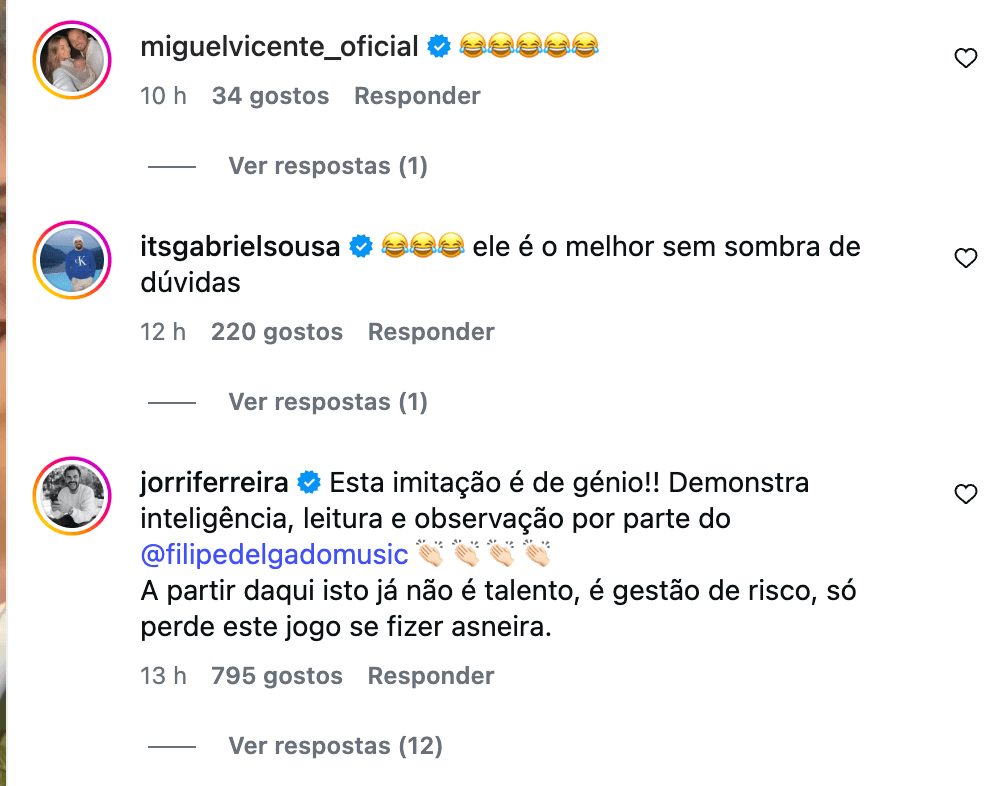
Task: Like itsgabrielsousa's comment with the heart
Action: [x=965, y=259]
